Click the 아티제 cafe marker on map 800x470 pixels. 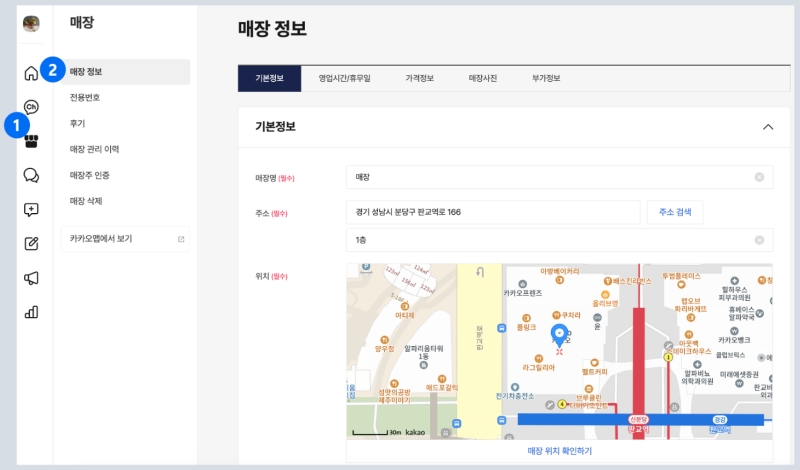coord(405,306)
